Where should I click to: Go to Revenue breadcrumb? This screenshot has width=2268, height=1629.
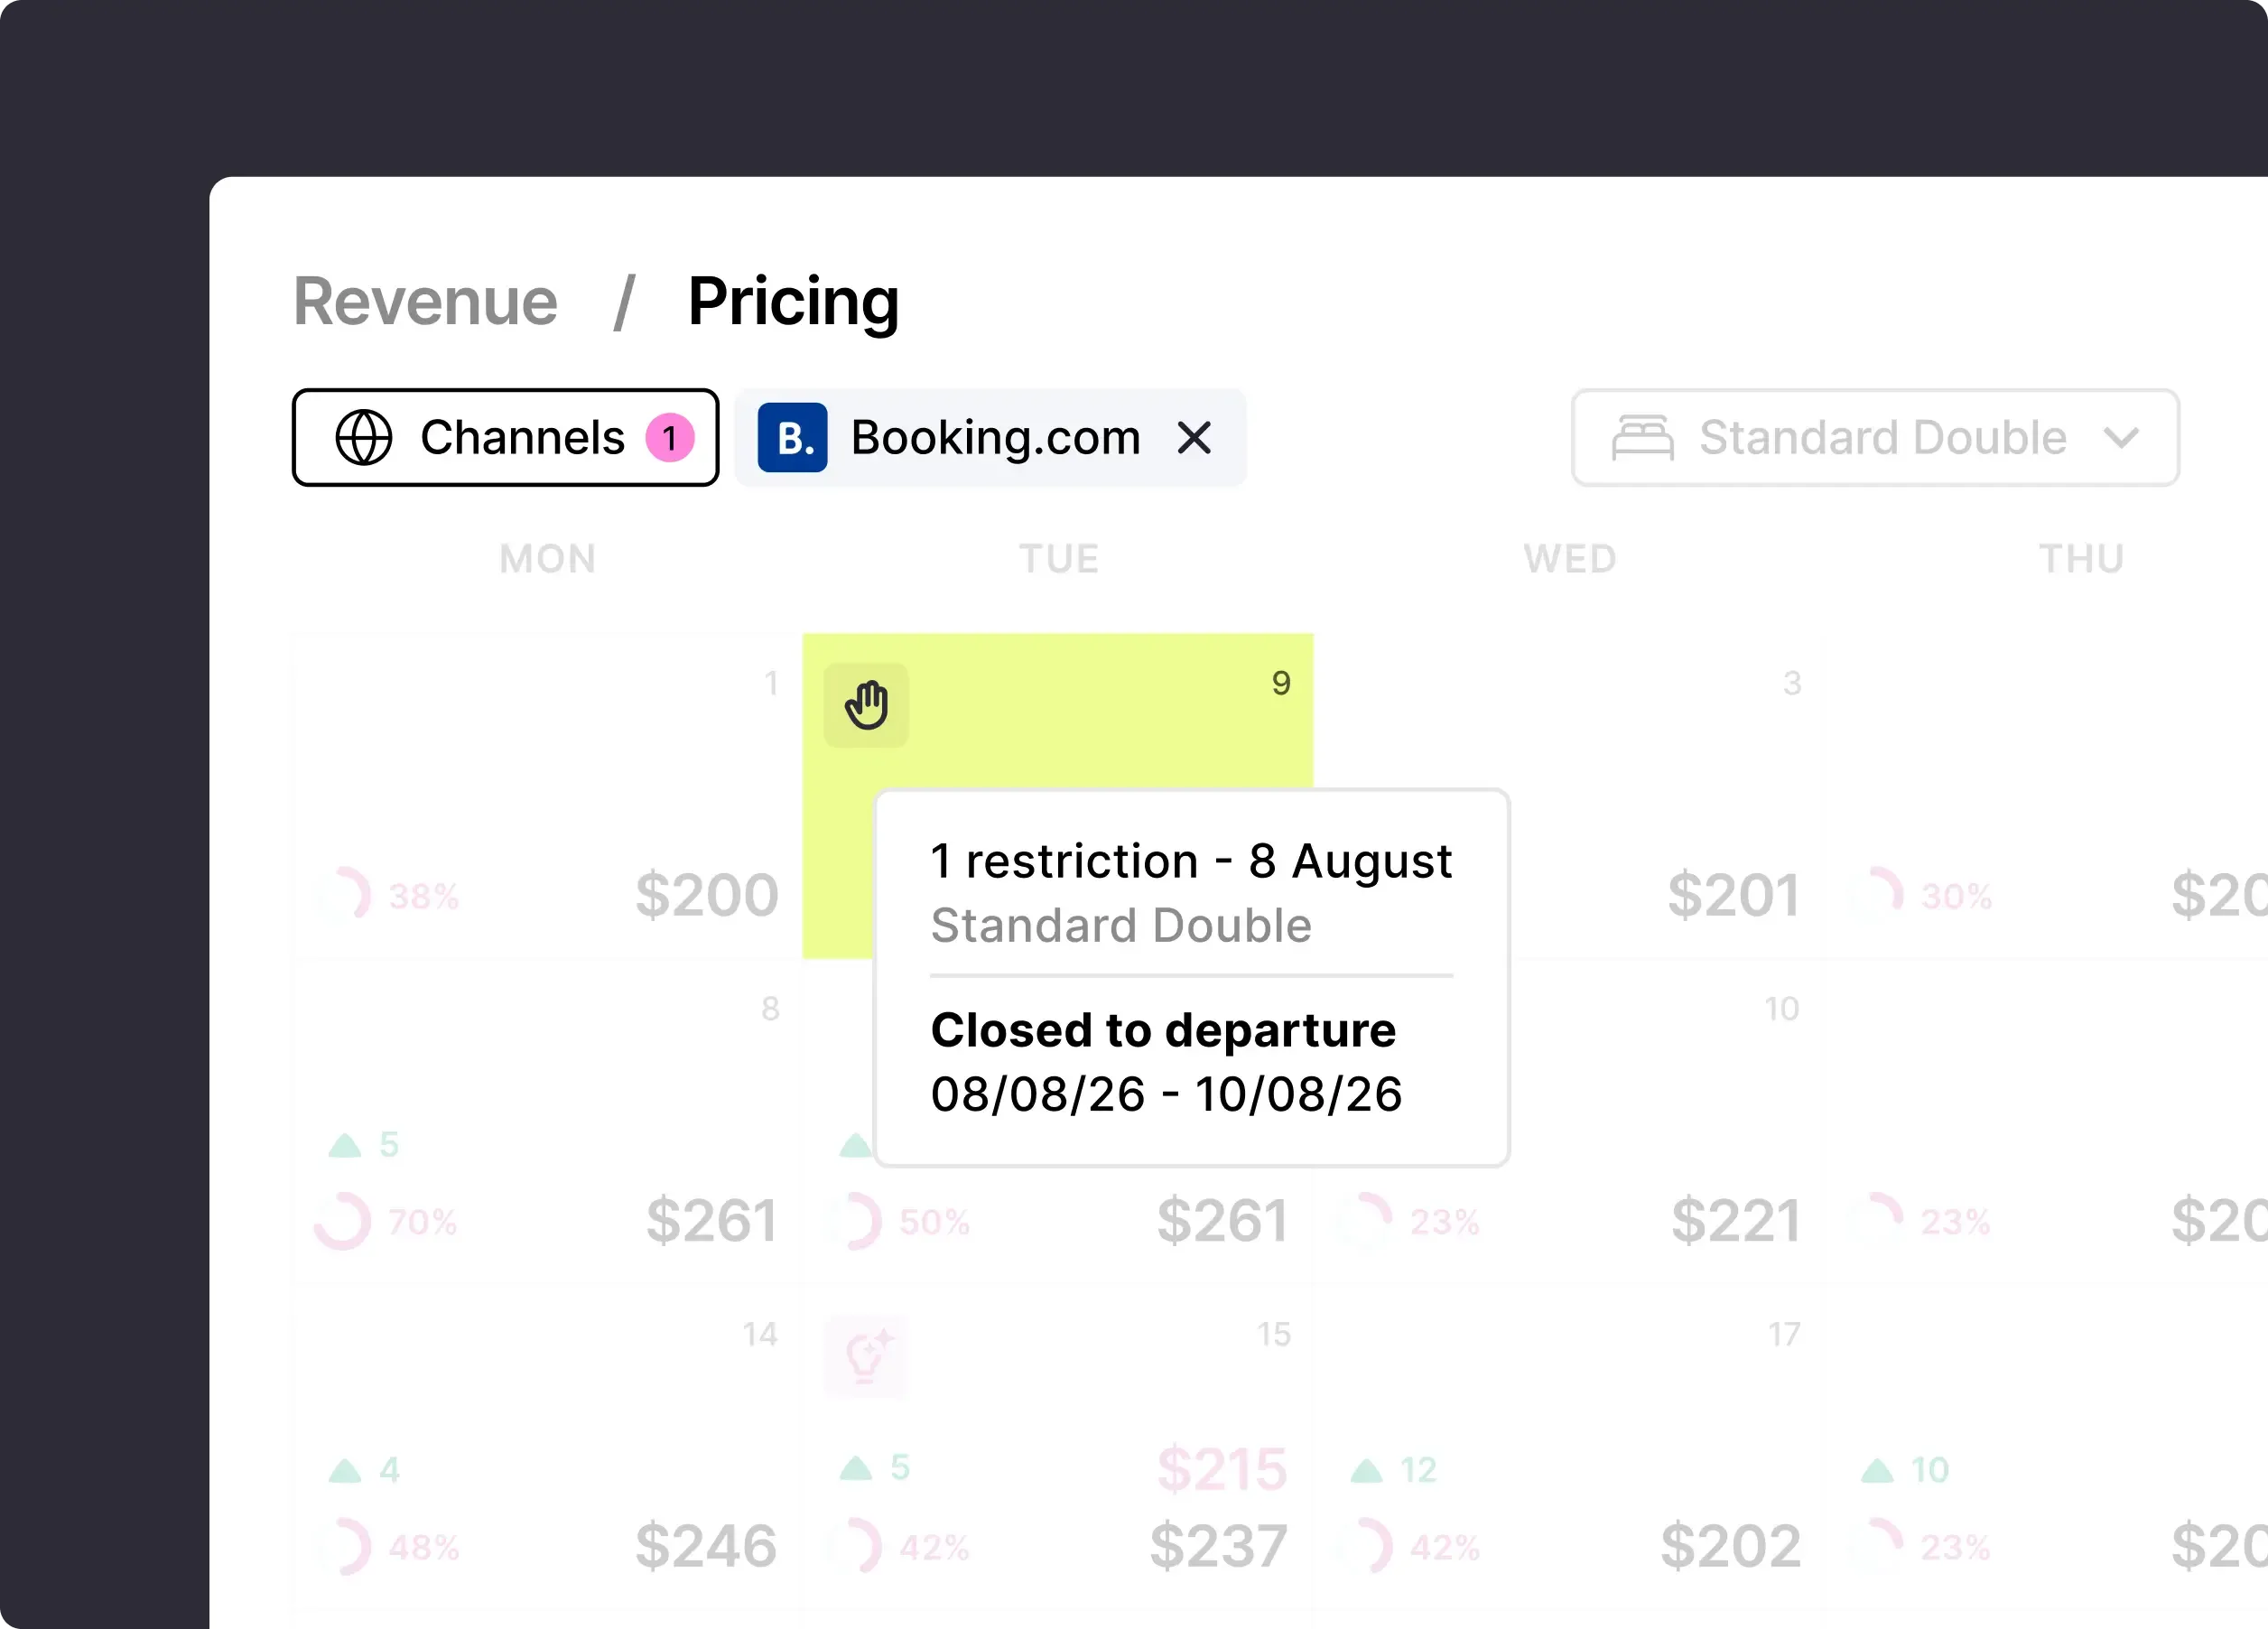click(425, 301)
